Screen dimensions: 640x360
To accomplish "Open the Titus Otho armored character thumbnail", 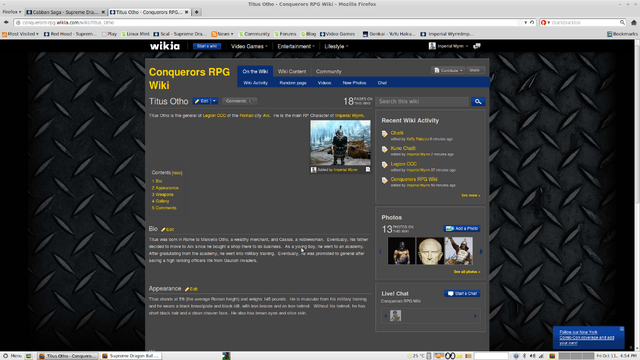I will coord(340,143).
